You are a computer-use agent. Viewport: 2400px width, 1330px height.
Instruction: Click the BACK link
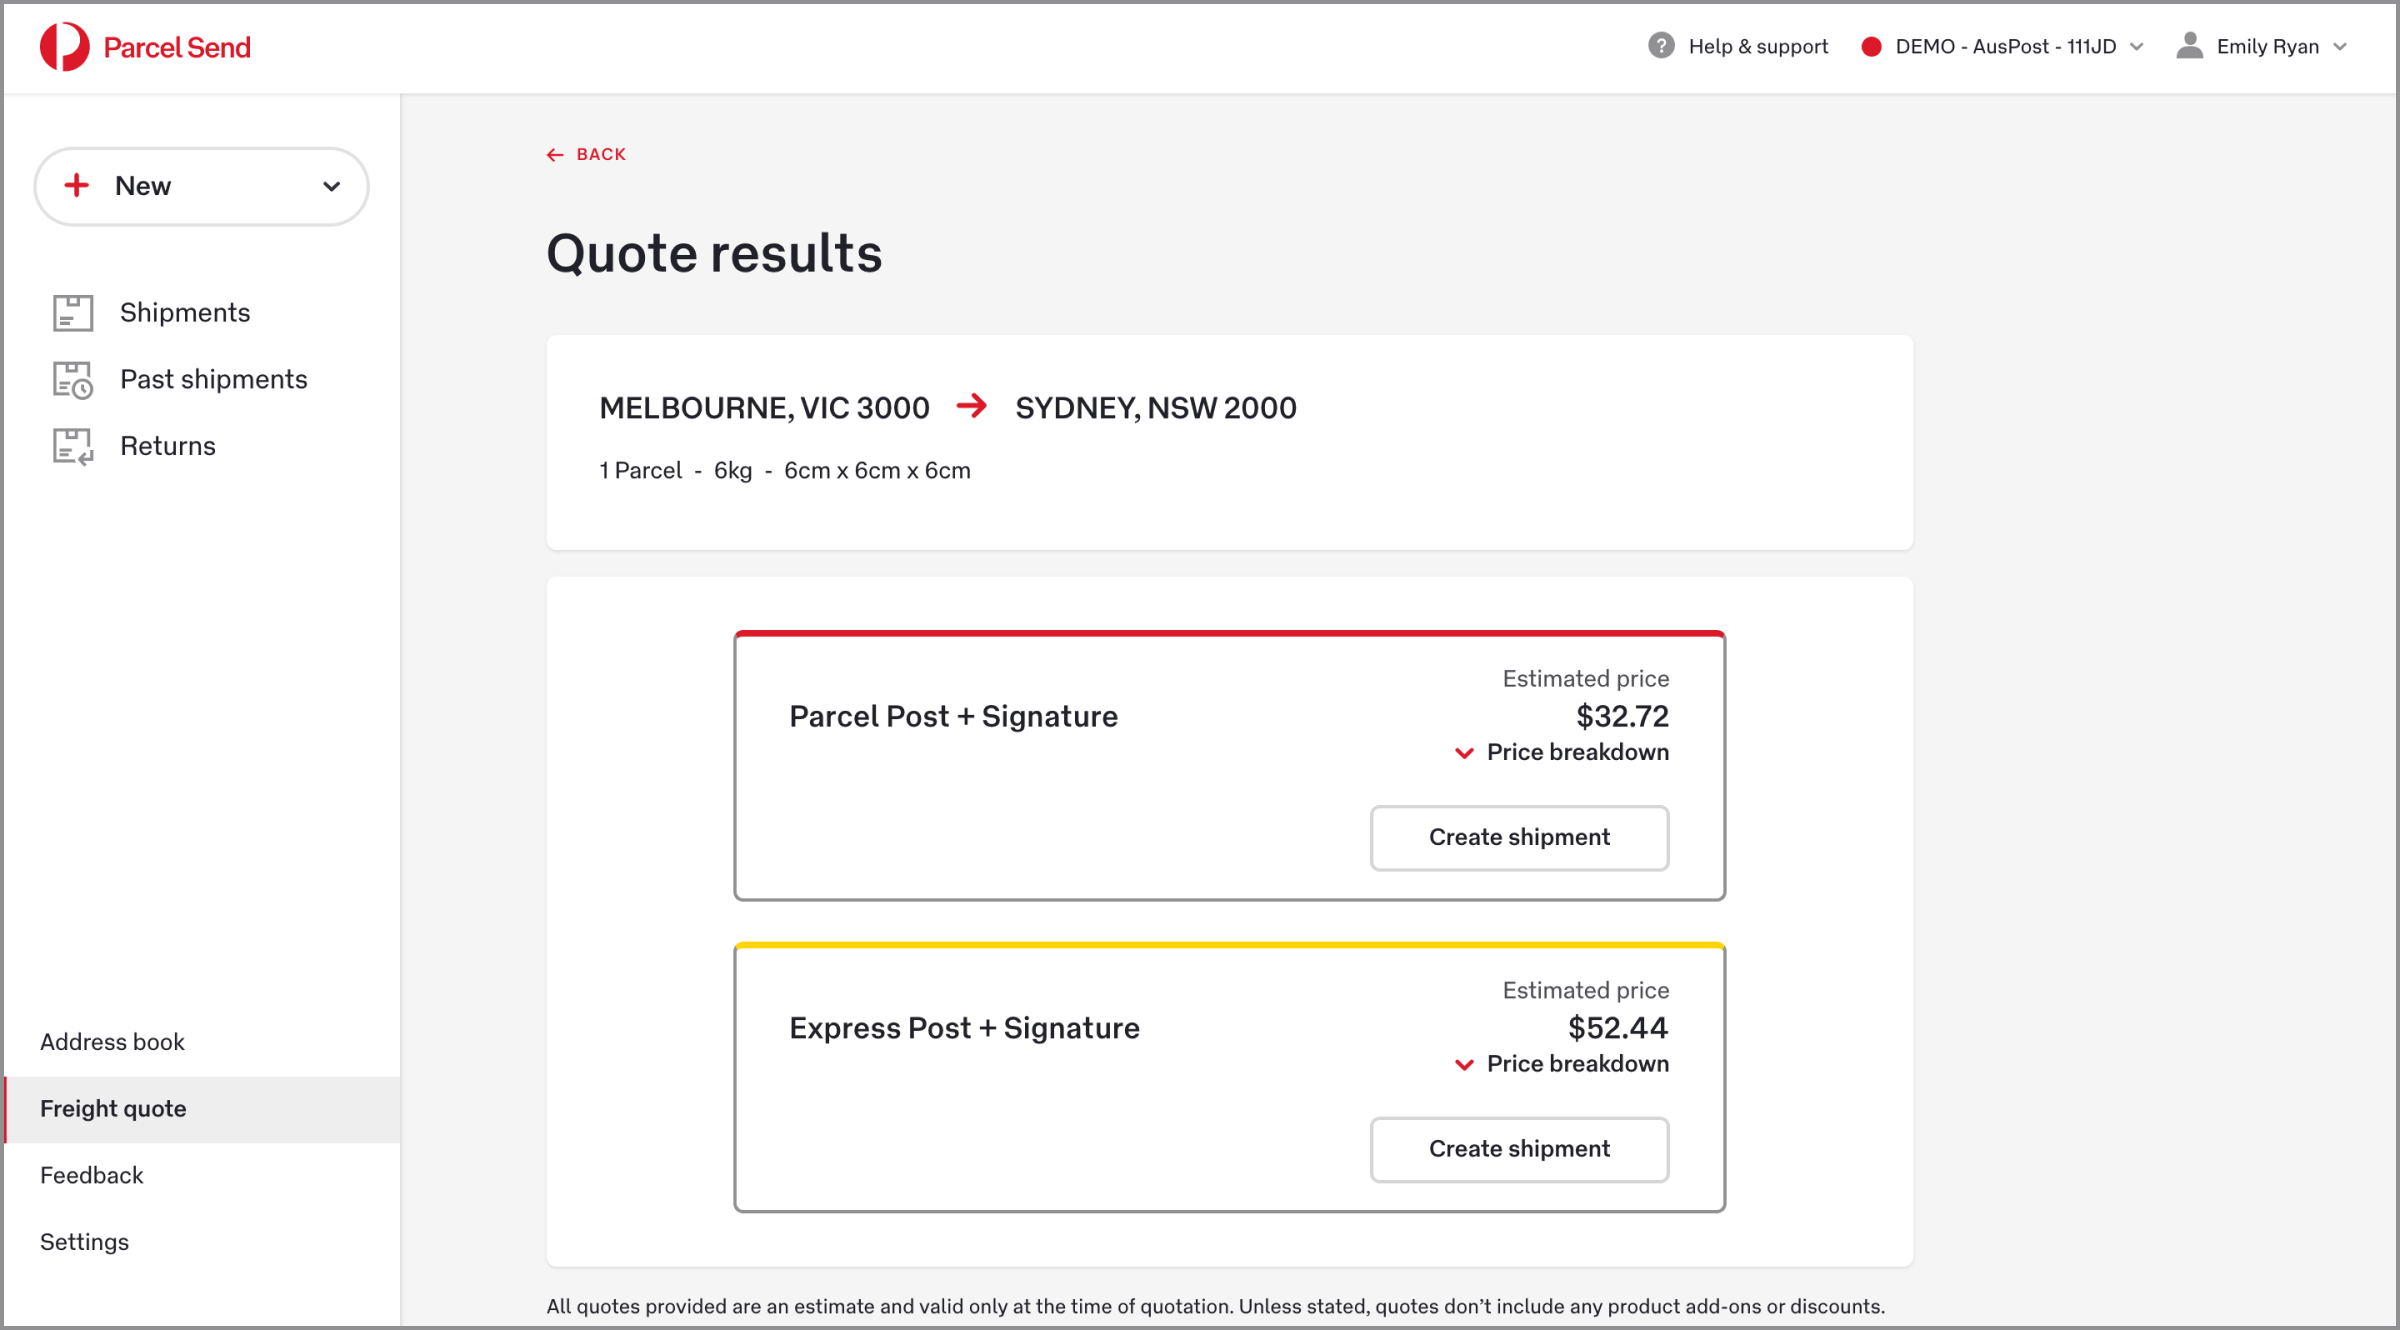coord(586,155)
